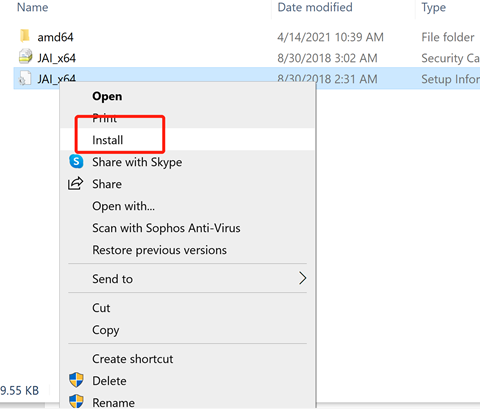
Task: Click the Share arrow icon
Action: click(76, 184)
